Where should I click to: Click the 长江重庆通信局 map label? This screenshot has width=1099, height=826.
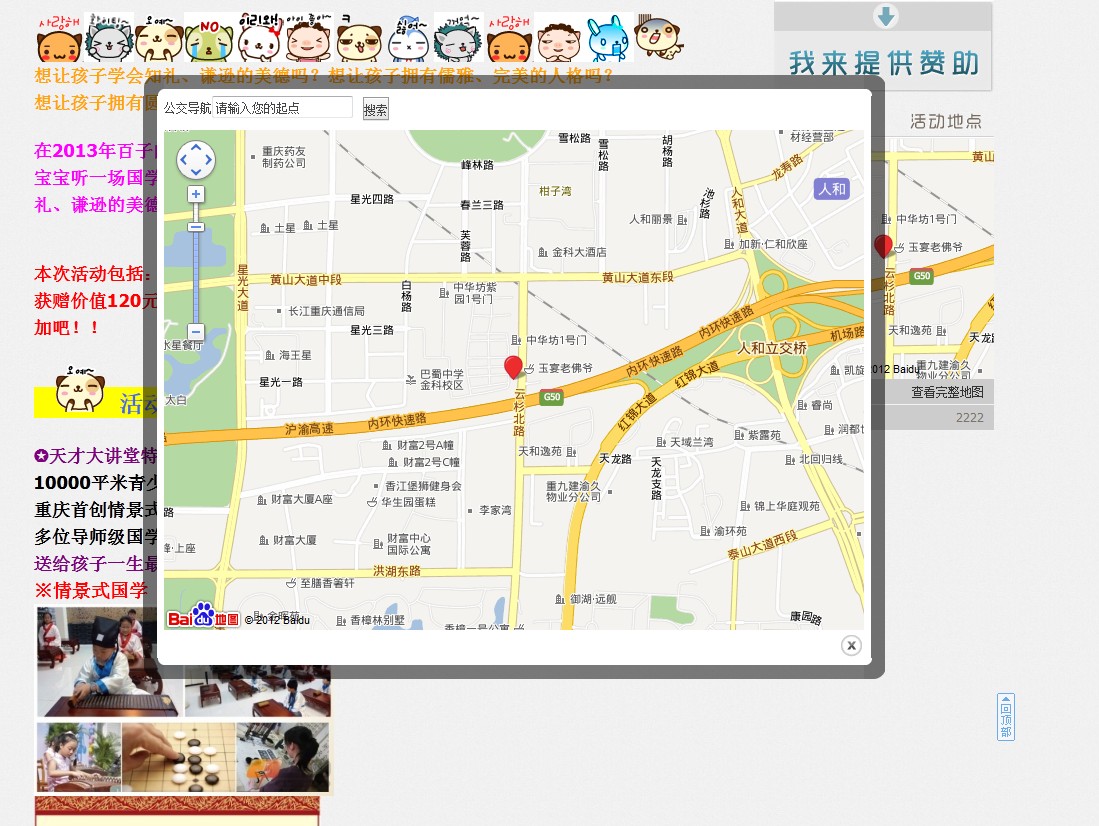327,311
